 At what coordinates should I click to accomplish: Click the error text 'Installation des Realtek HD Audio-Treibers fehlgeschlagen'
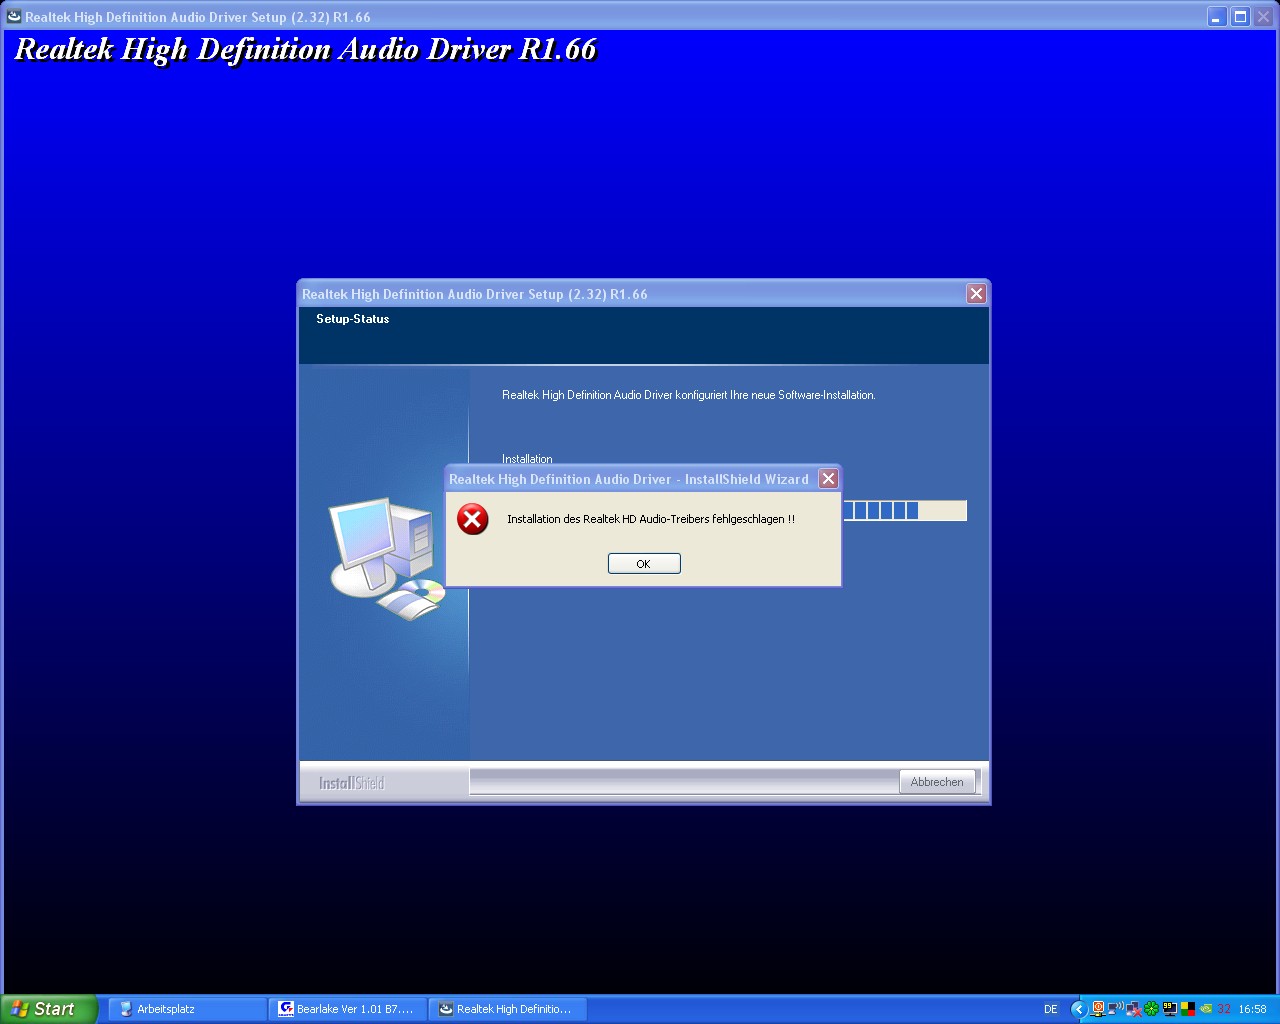tap(651, 519)
